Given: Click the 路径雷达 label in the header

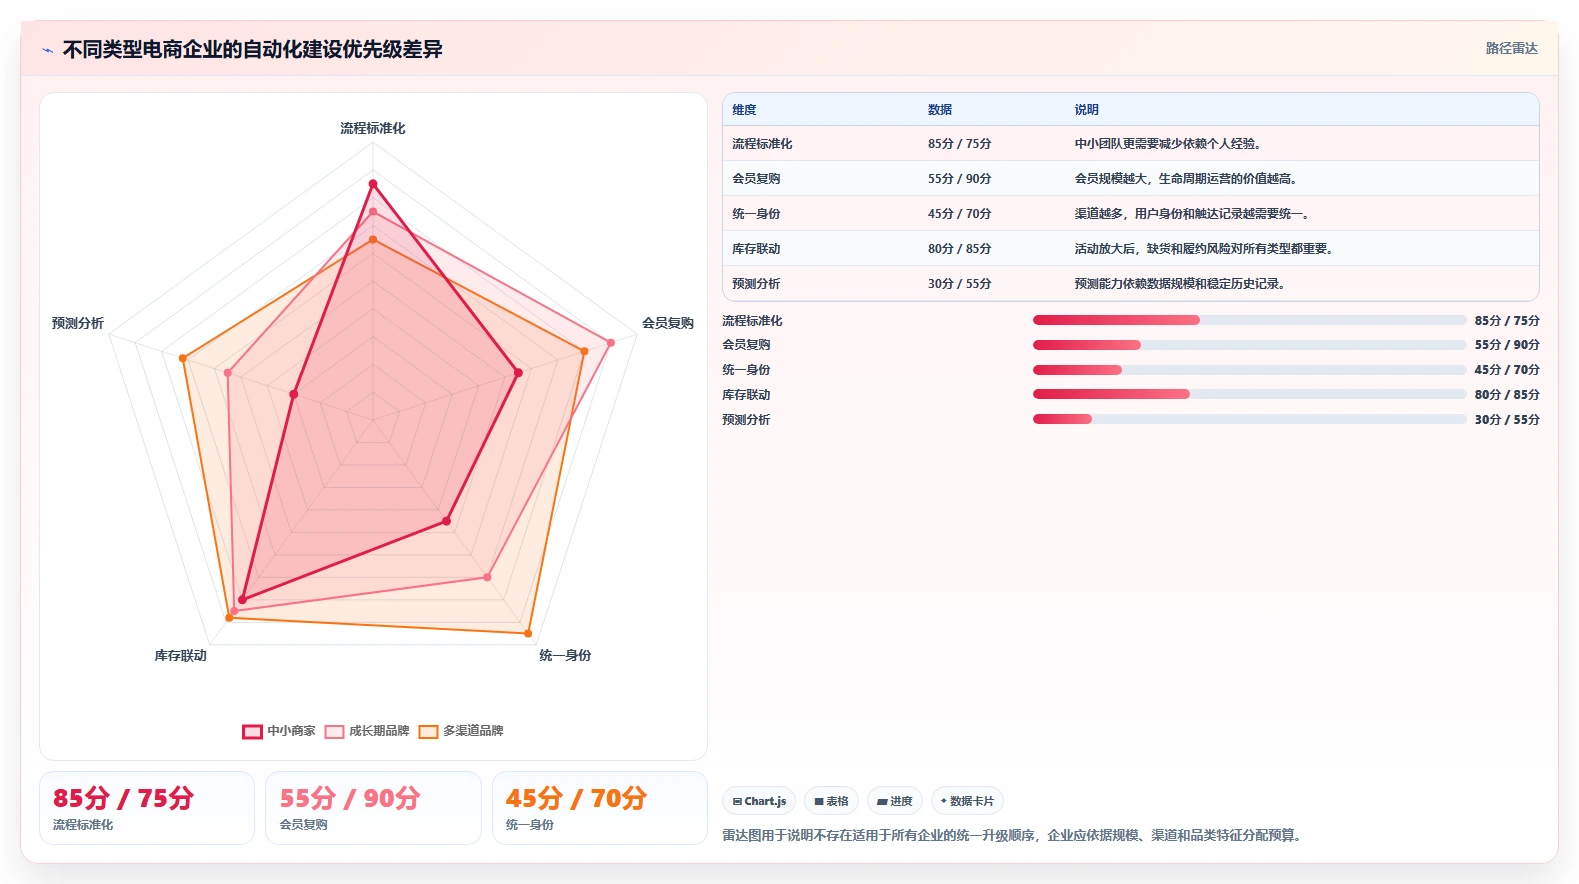Looking at the screenshot, I should [1511, 48].
